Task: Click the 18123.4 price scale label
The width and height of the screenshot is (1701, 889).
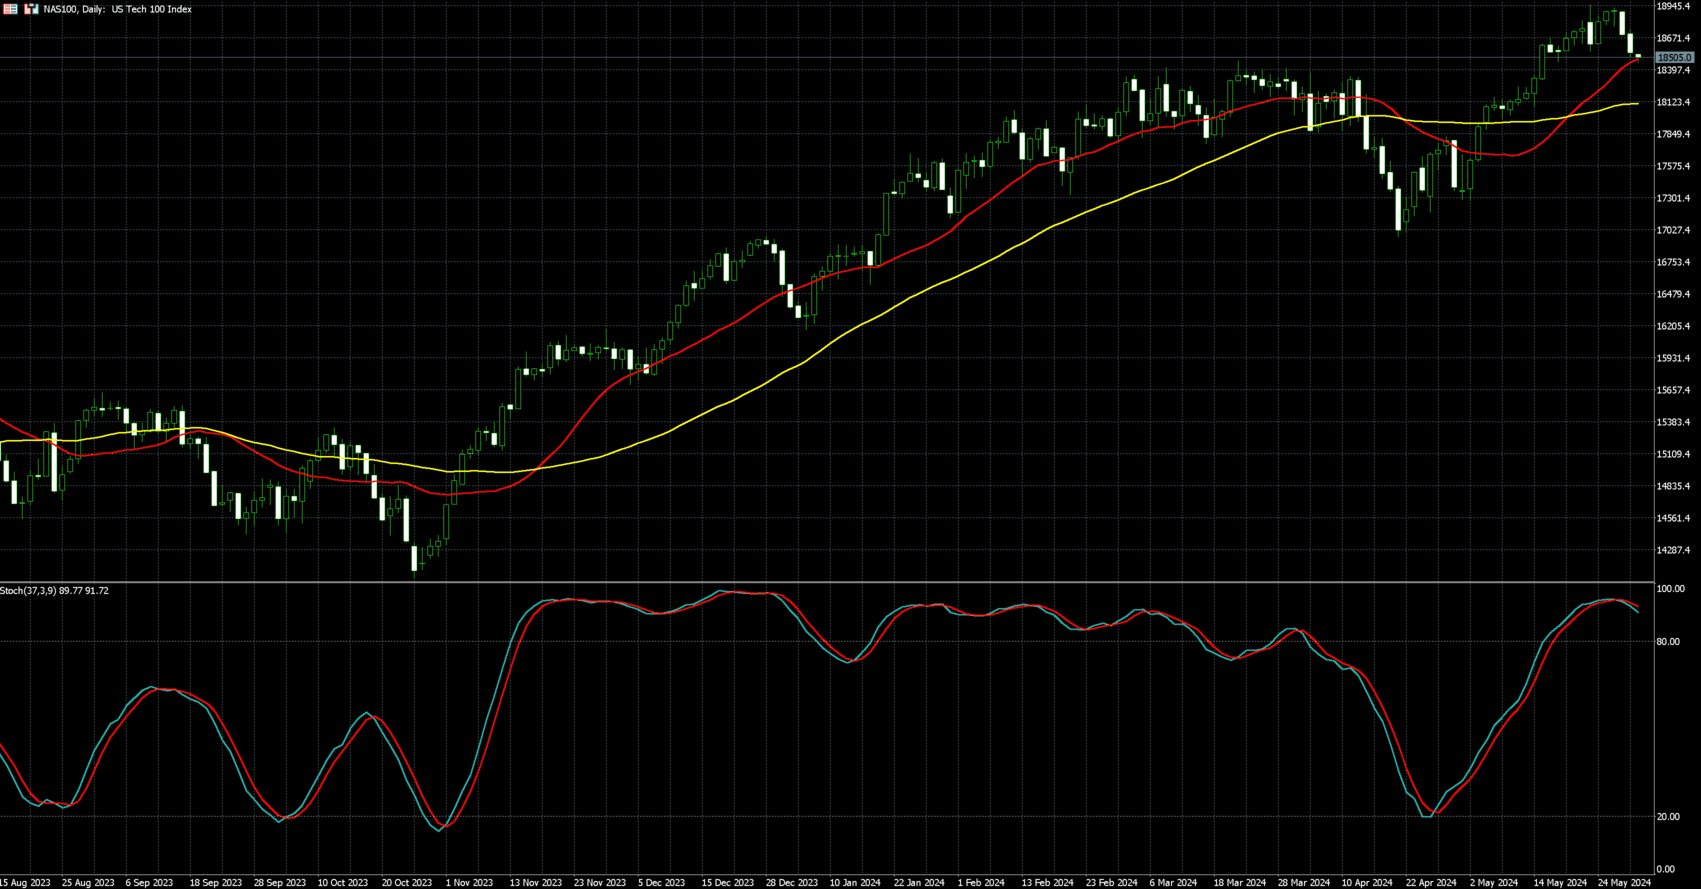Action: click(x=1673, y=102)
